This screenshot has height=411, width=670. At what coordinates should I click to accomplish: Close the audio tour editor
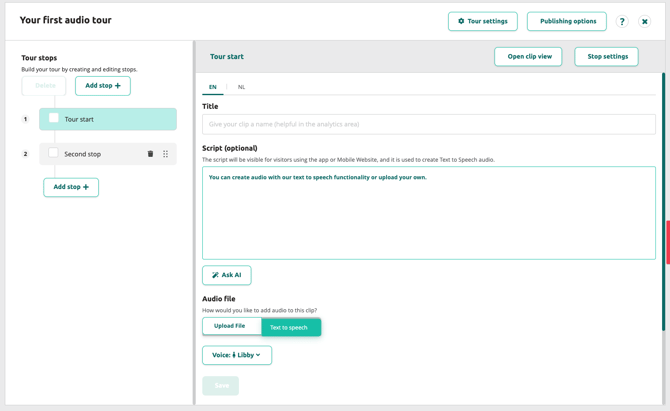[x=645, y=21]
